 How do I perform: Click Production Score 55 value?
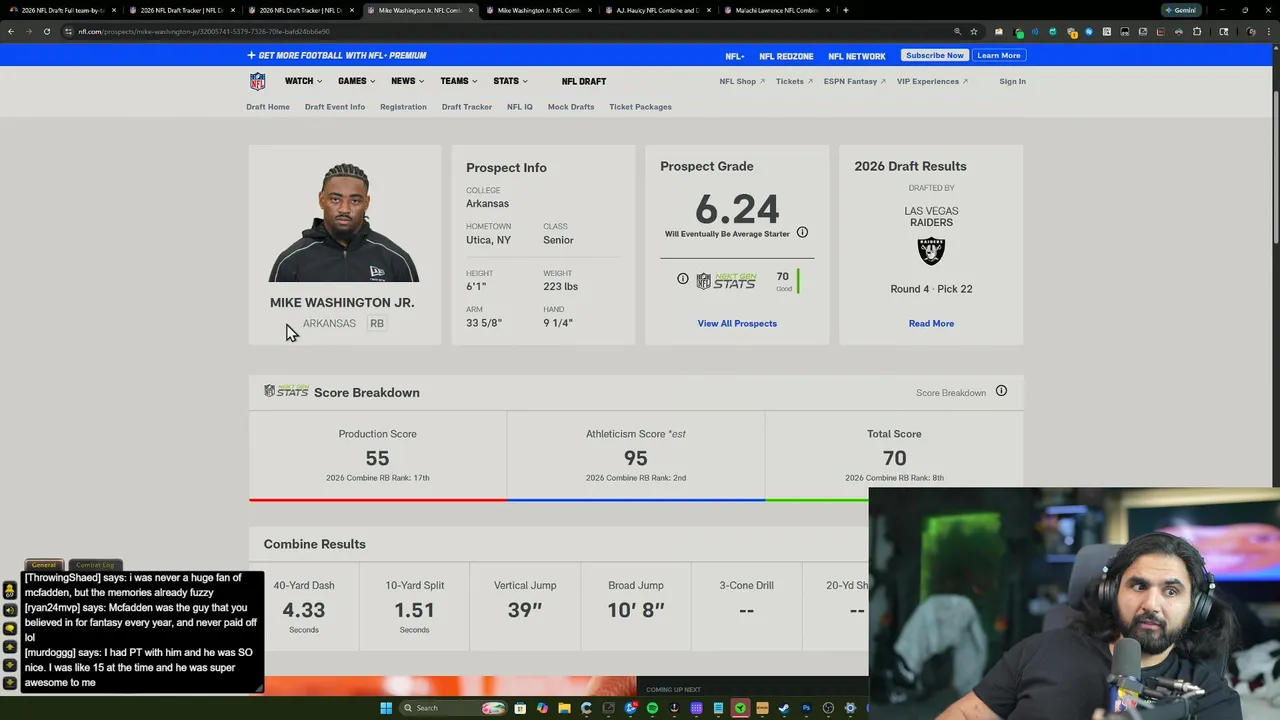pyautogui.click(x=377, y=458)
